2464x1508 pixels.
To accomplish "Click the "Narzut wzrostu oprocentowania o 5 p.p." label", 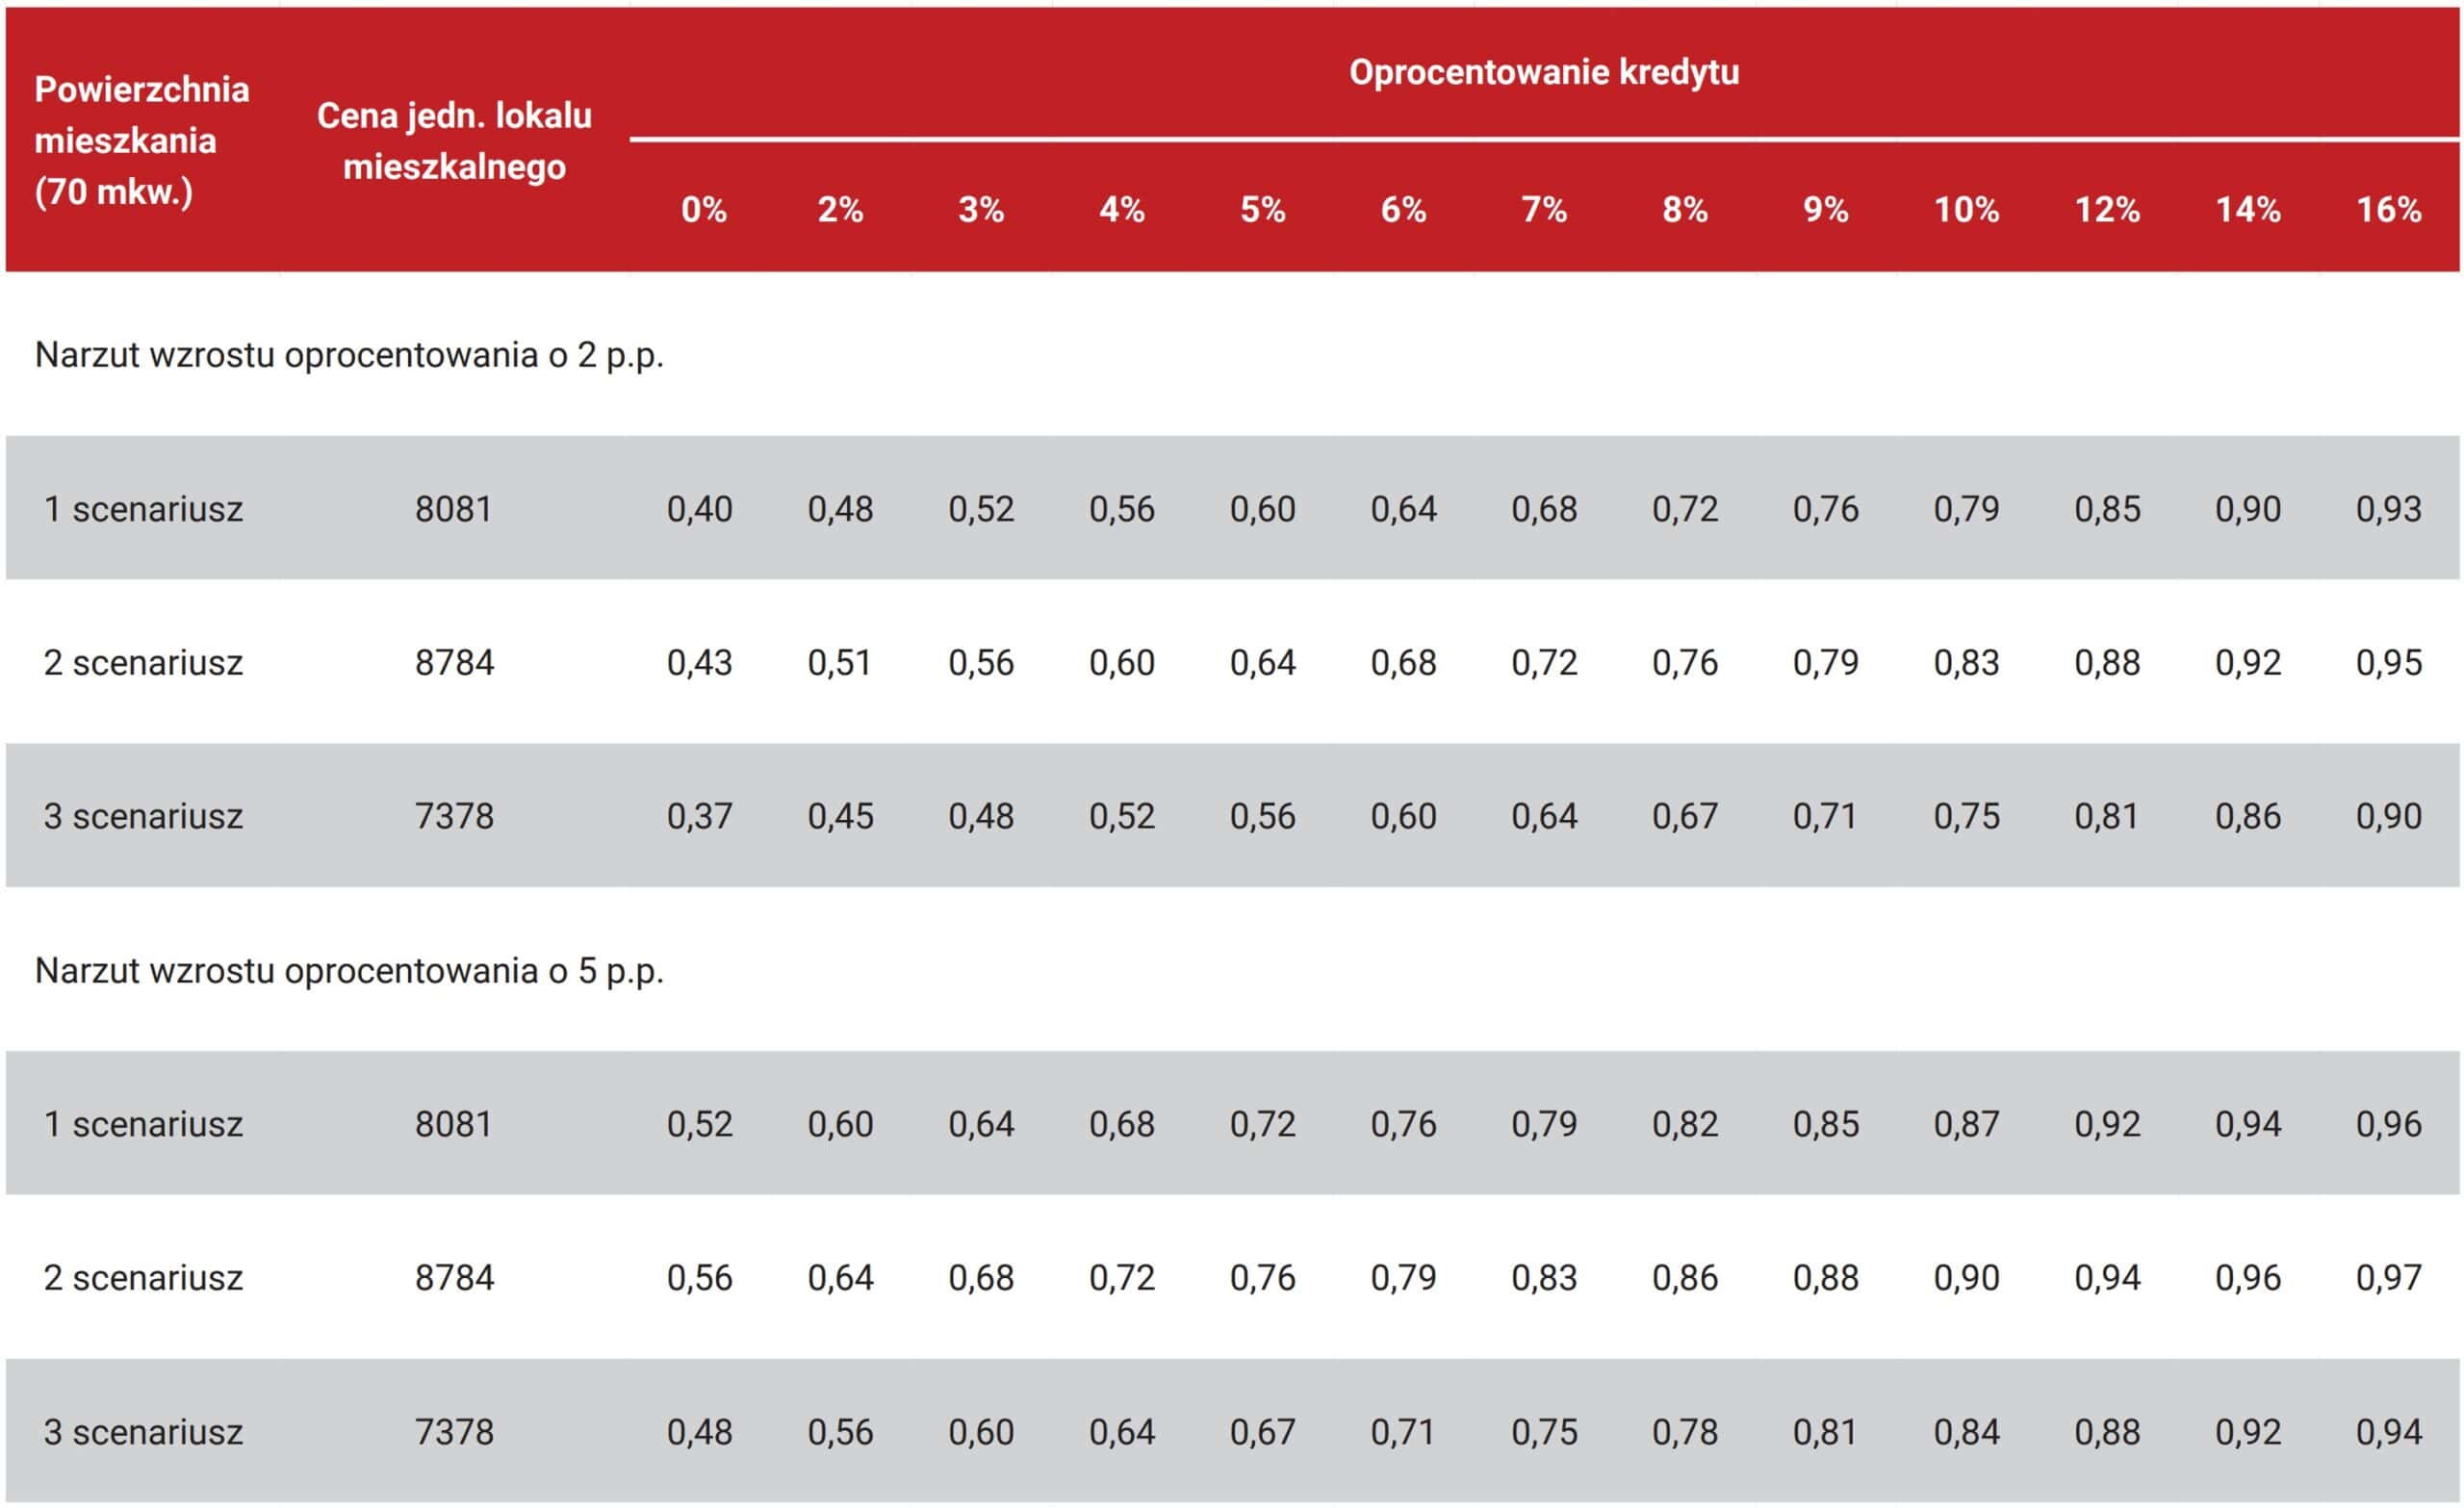I will [349, 971].
